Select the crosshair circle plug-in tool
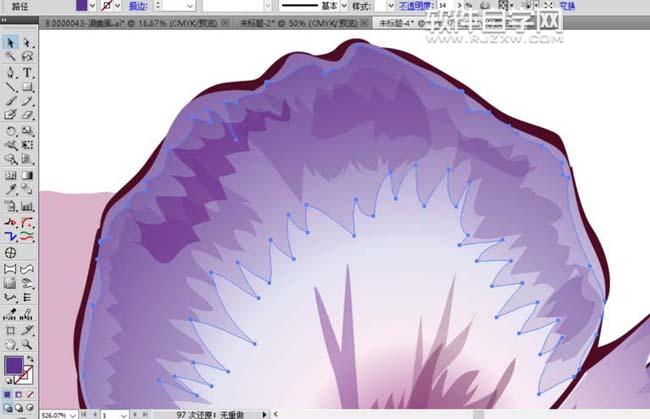Image resolution: width=650 pixels, height=419 pixels. (x=10, y=252)
